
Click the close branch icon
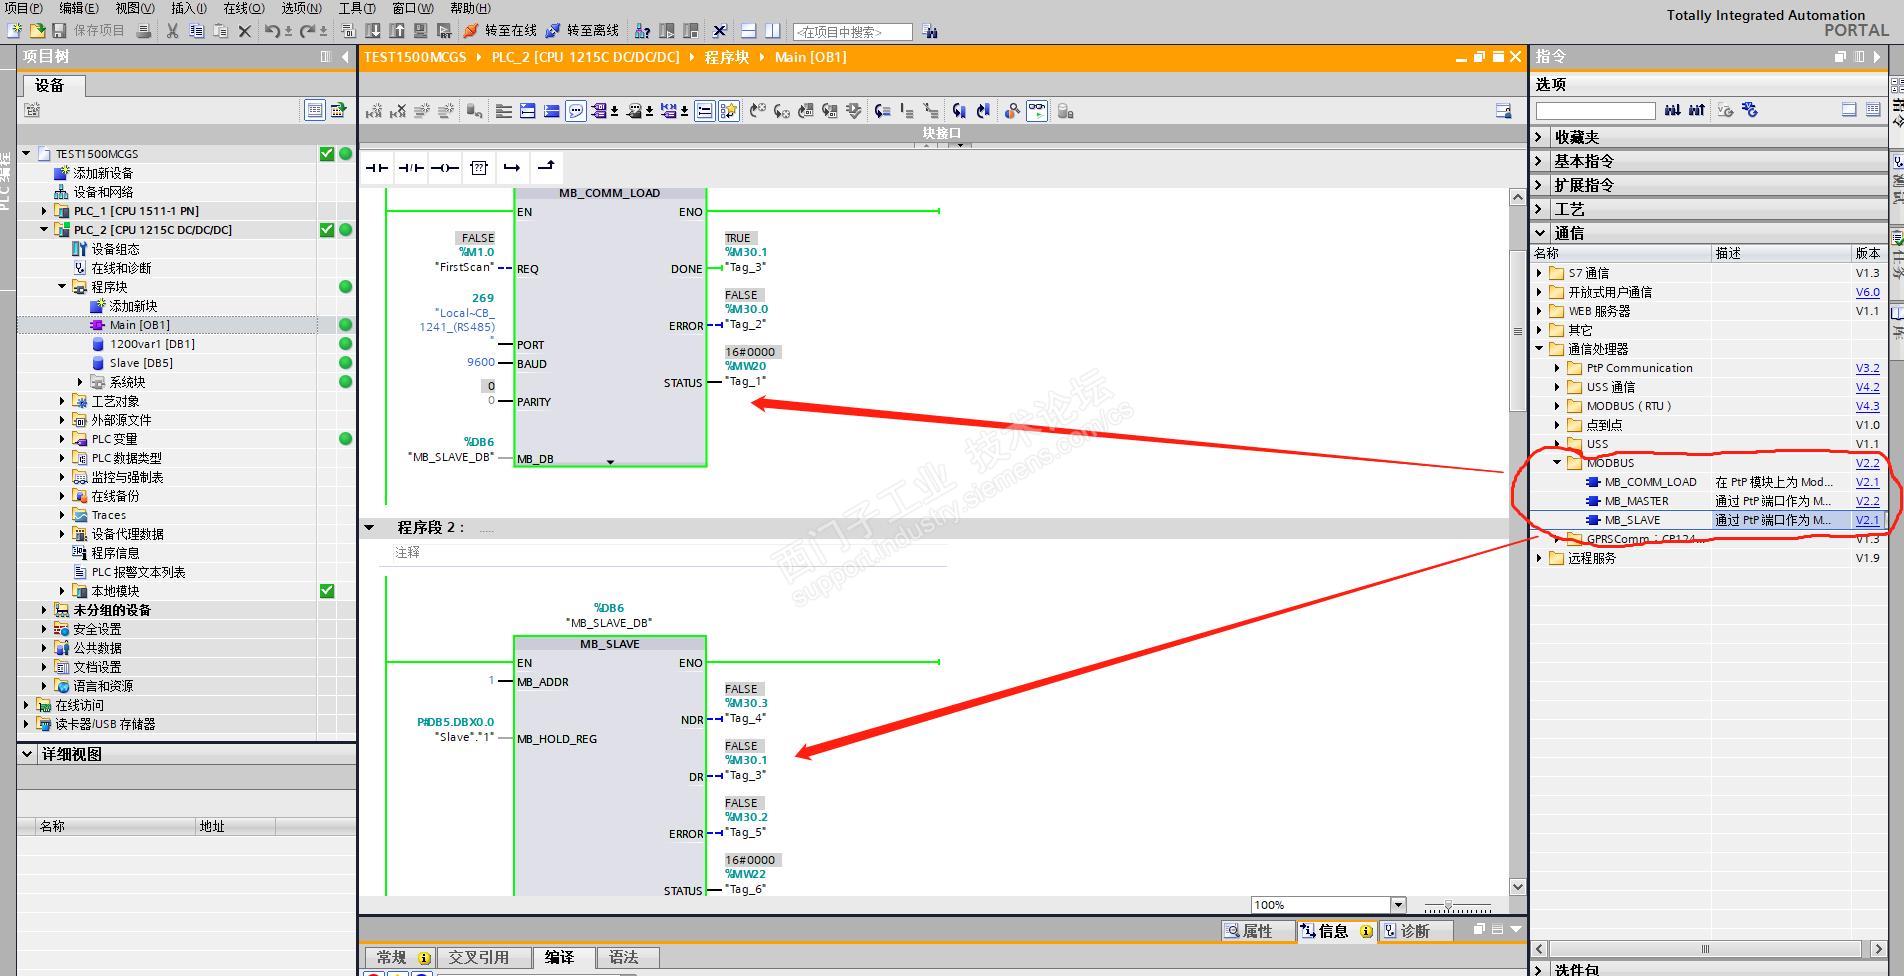pyautogui.click(x=546, y=167)
